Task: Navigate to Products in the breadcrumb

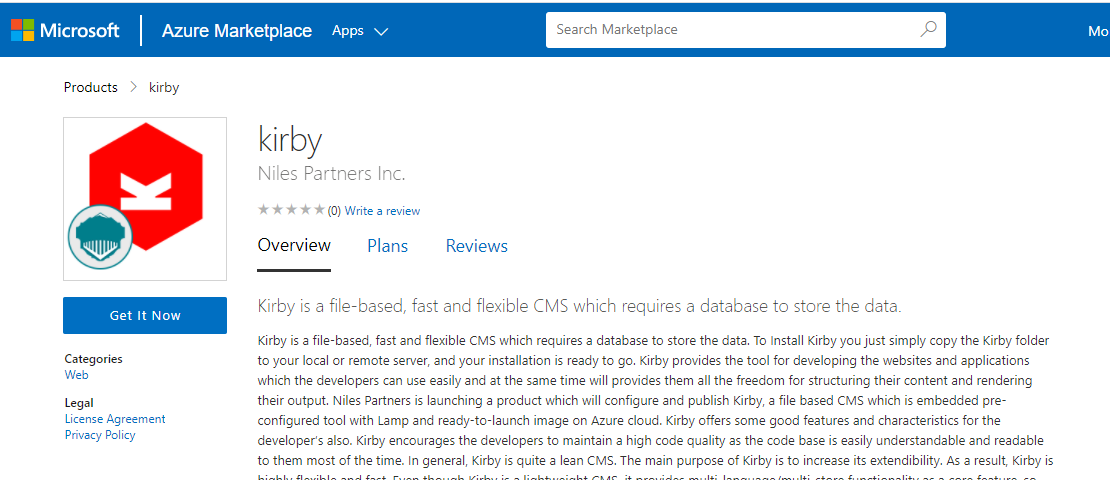Action: coord(91,88)
